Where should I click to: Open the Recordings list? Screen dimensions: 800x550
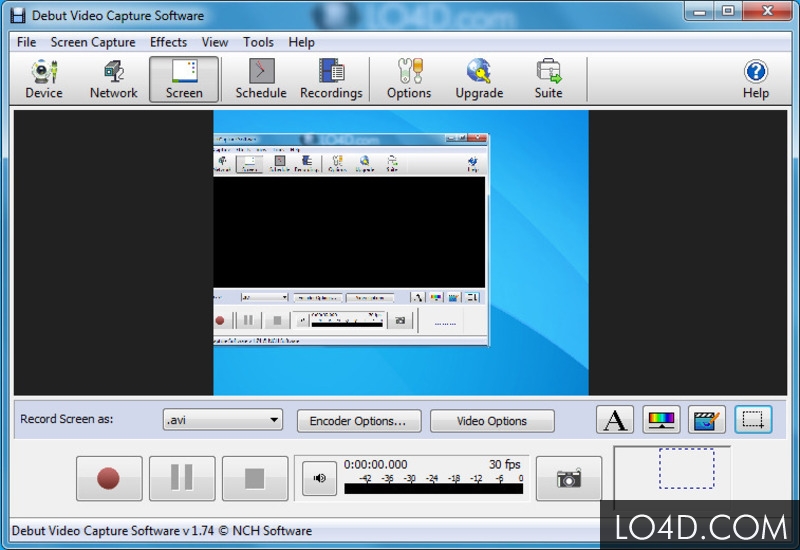[x=331, y=79]
